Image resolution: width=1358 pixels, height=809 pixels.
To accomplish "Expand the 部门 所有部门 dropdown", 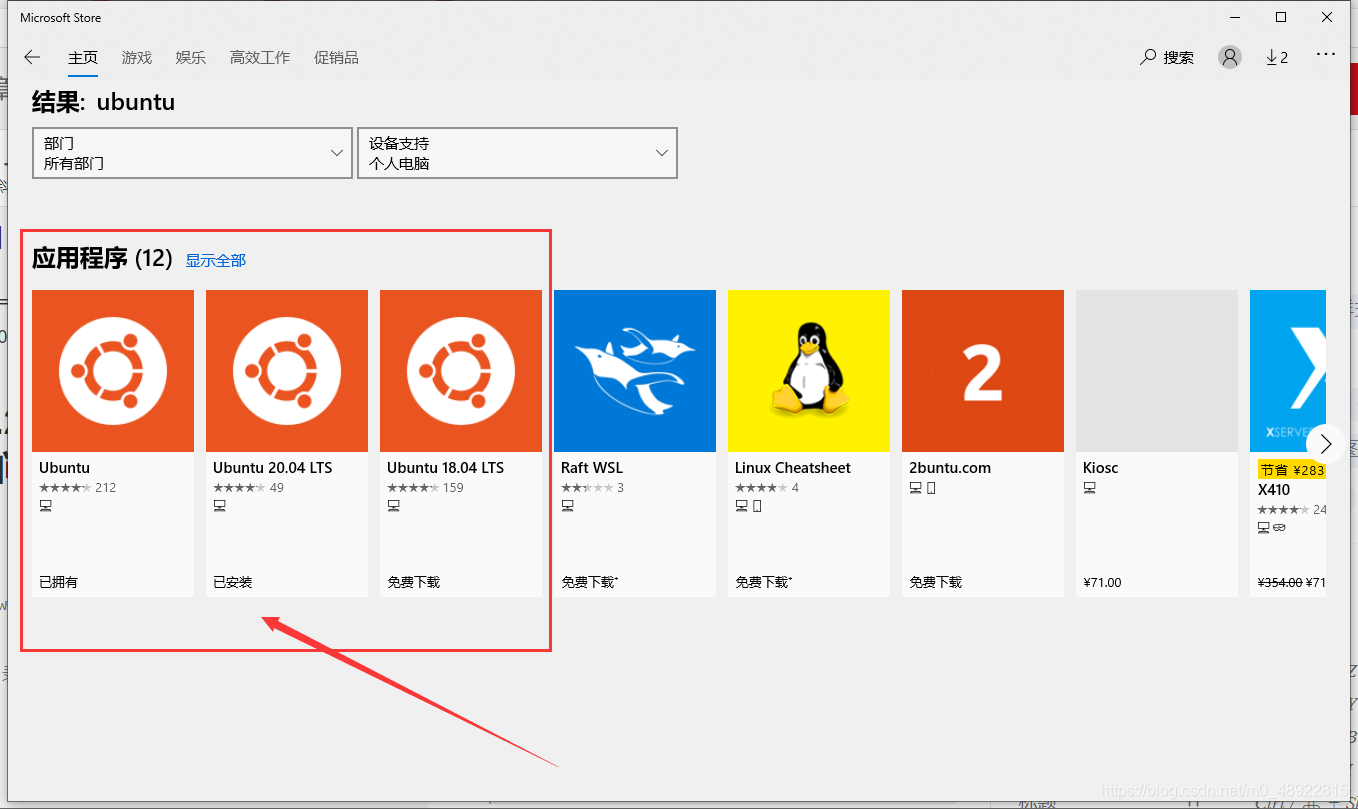I will [192, 153].
